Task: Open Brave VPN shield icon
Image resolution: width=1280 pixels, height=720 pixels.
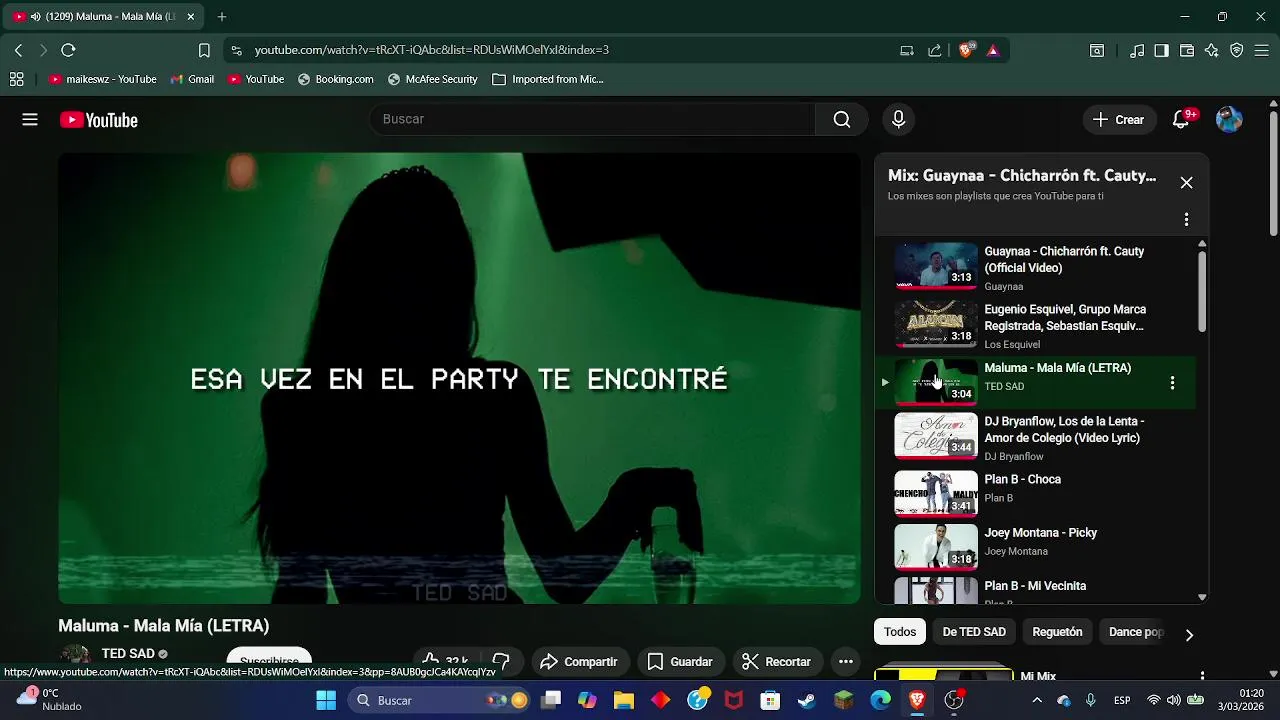Action: coord(1237,50)
